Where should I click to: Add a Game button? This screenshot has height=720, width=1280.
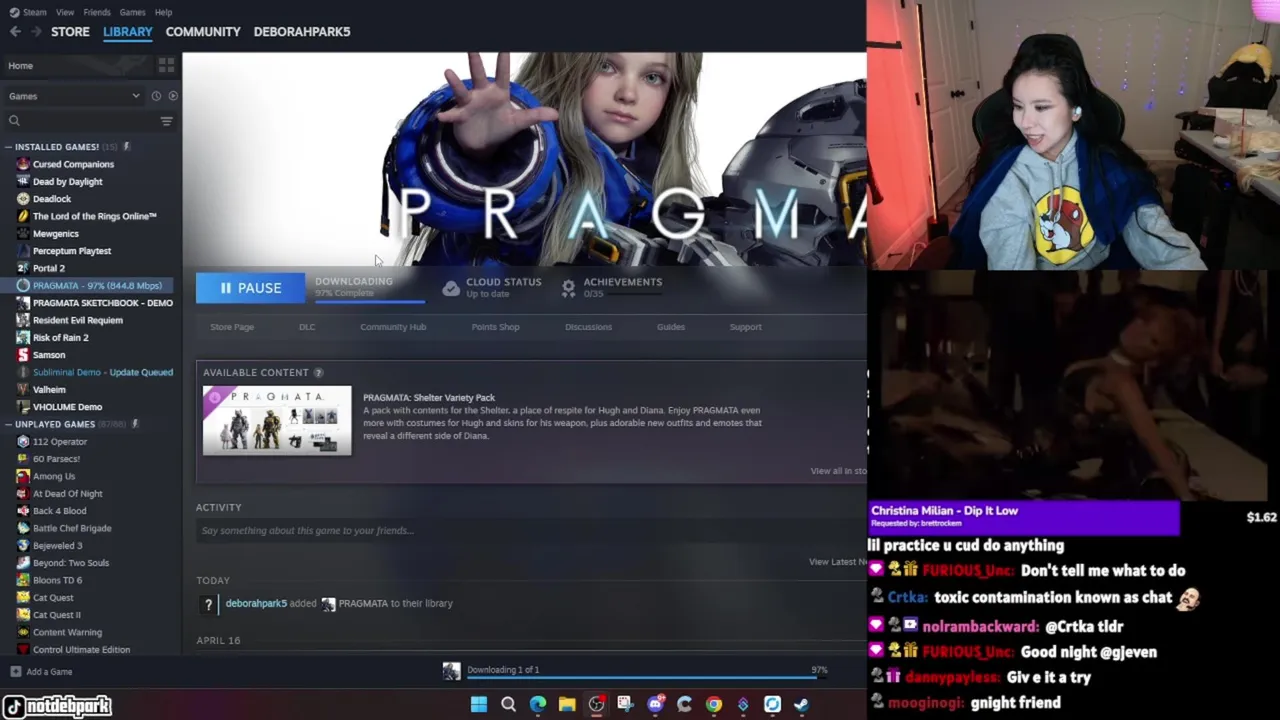41,672
